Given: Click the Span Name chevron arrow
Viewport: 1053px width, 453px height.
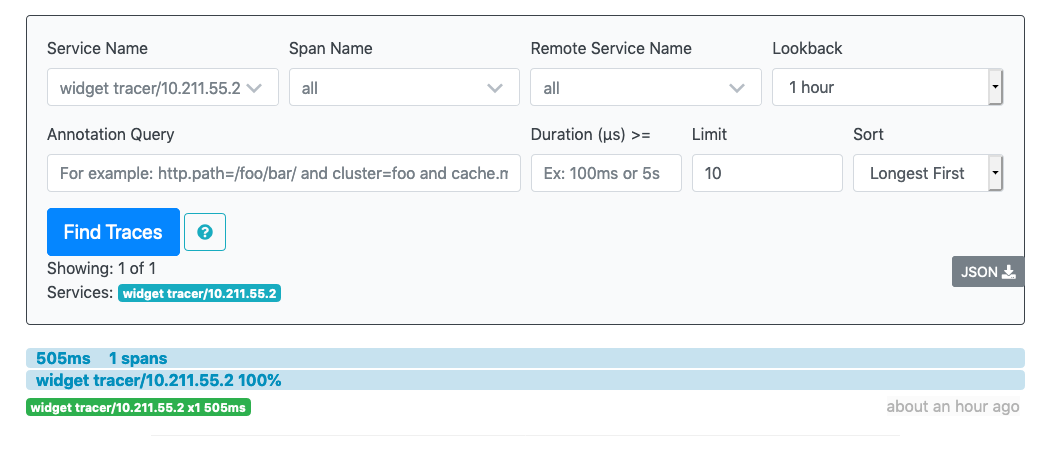Looking at the screenshot, I should (x=495, y=88).
